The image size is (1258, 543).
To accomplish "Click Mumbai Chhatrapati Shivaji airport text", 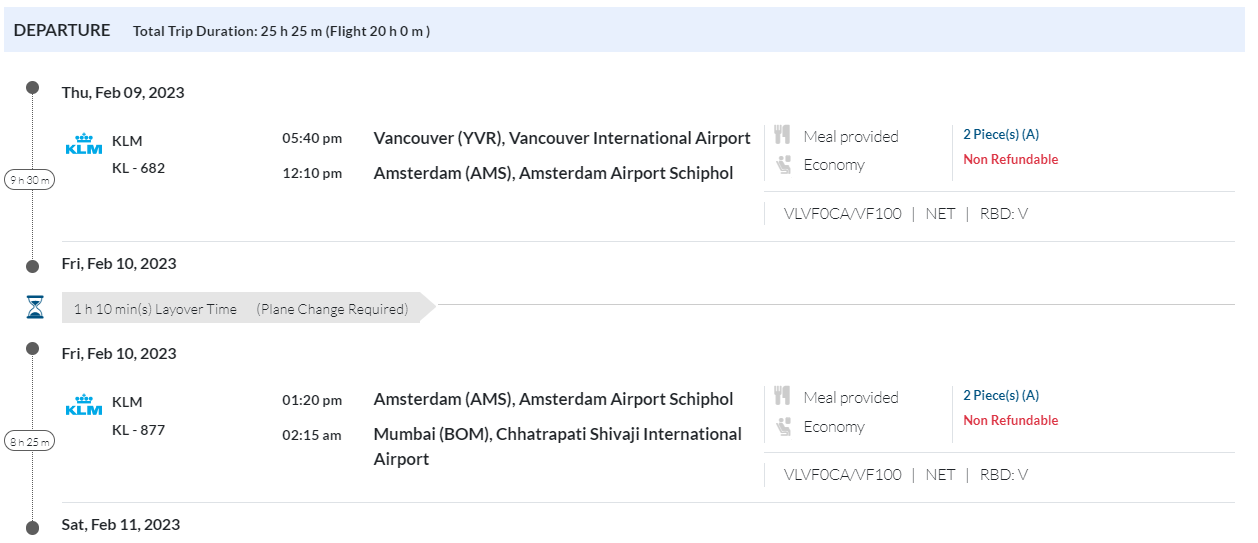I will (557, 446).
